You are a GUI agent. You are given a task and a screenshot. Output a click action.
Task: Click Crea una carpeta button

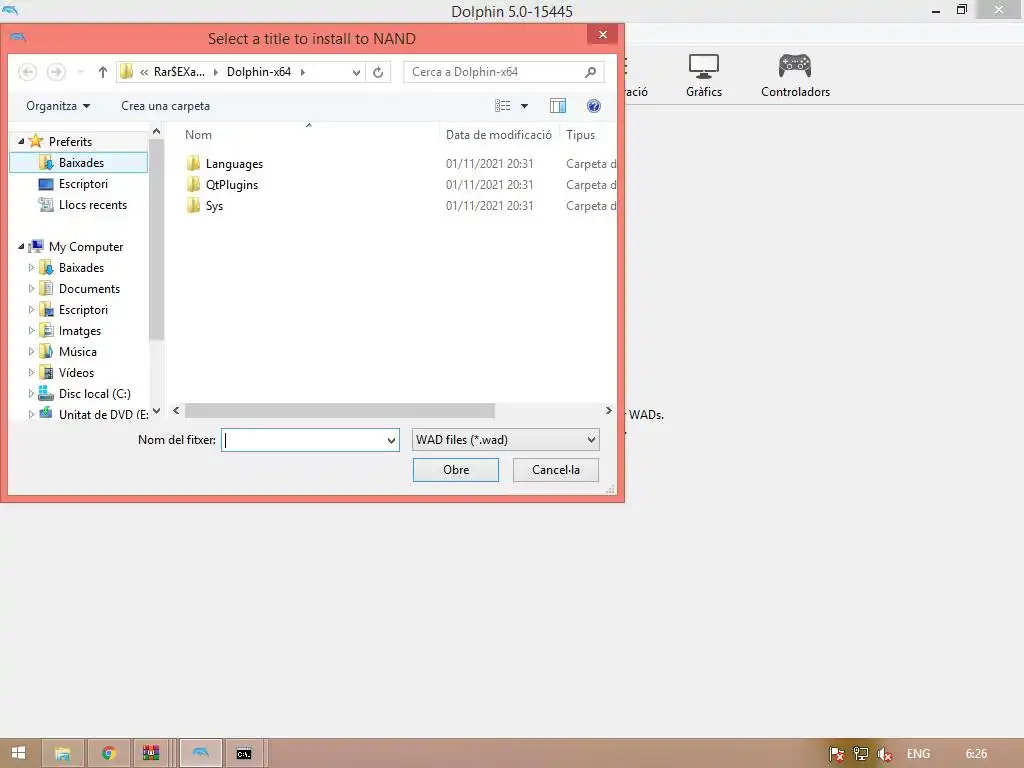pos(165,106)
